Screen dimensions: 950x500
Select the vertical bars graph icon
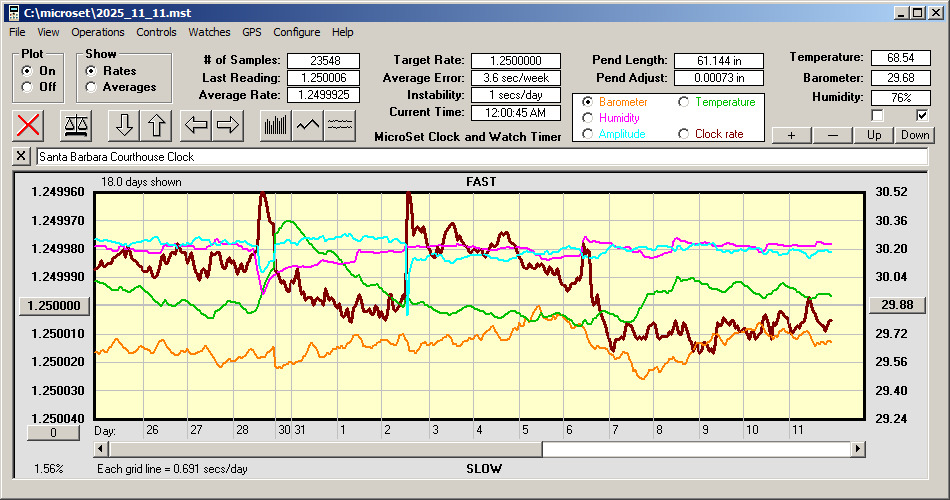pos(275,125)
